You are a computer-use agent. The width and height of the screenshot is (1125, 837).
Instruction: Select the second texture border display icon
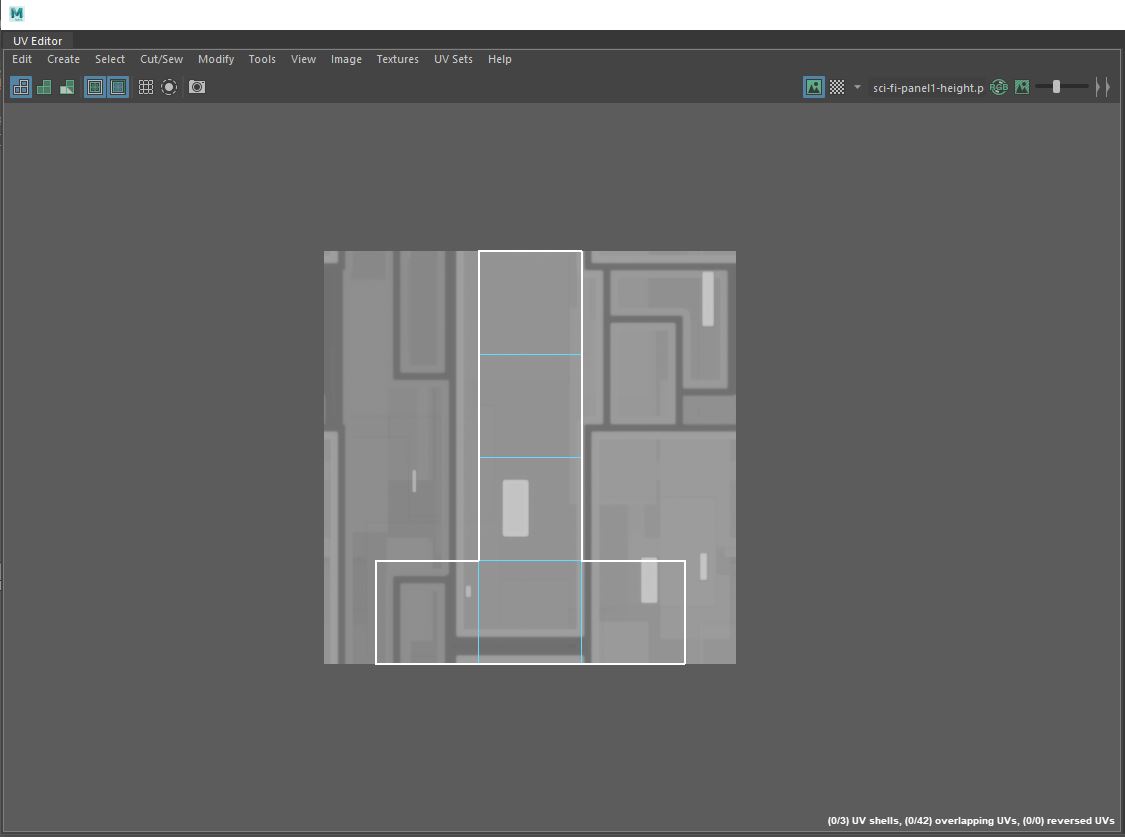coord(118,87)
